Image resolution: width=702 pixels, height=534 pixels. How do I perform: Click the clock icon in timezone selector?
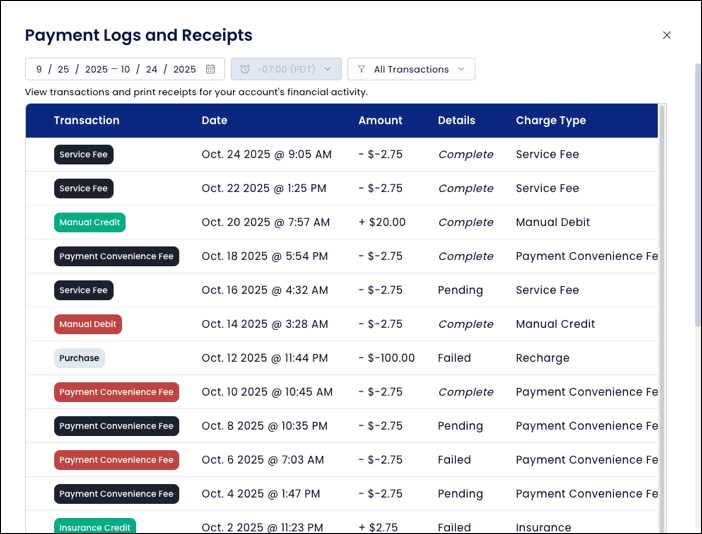(x=245, y=69)
